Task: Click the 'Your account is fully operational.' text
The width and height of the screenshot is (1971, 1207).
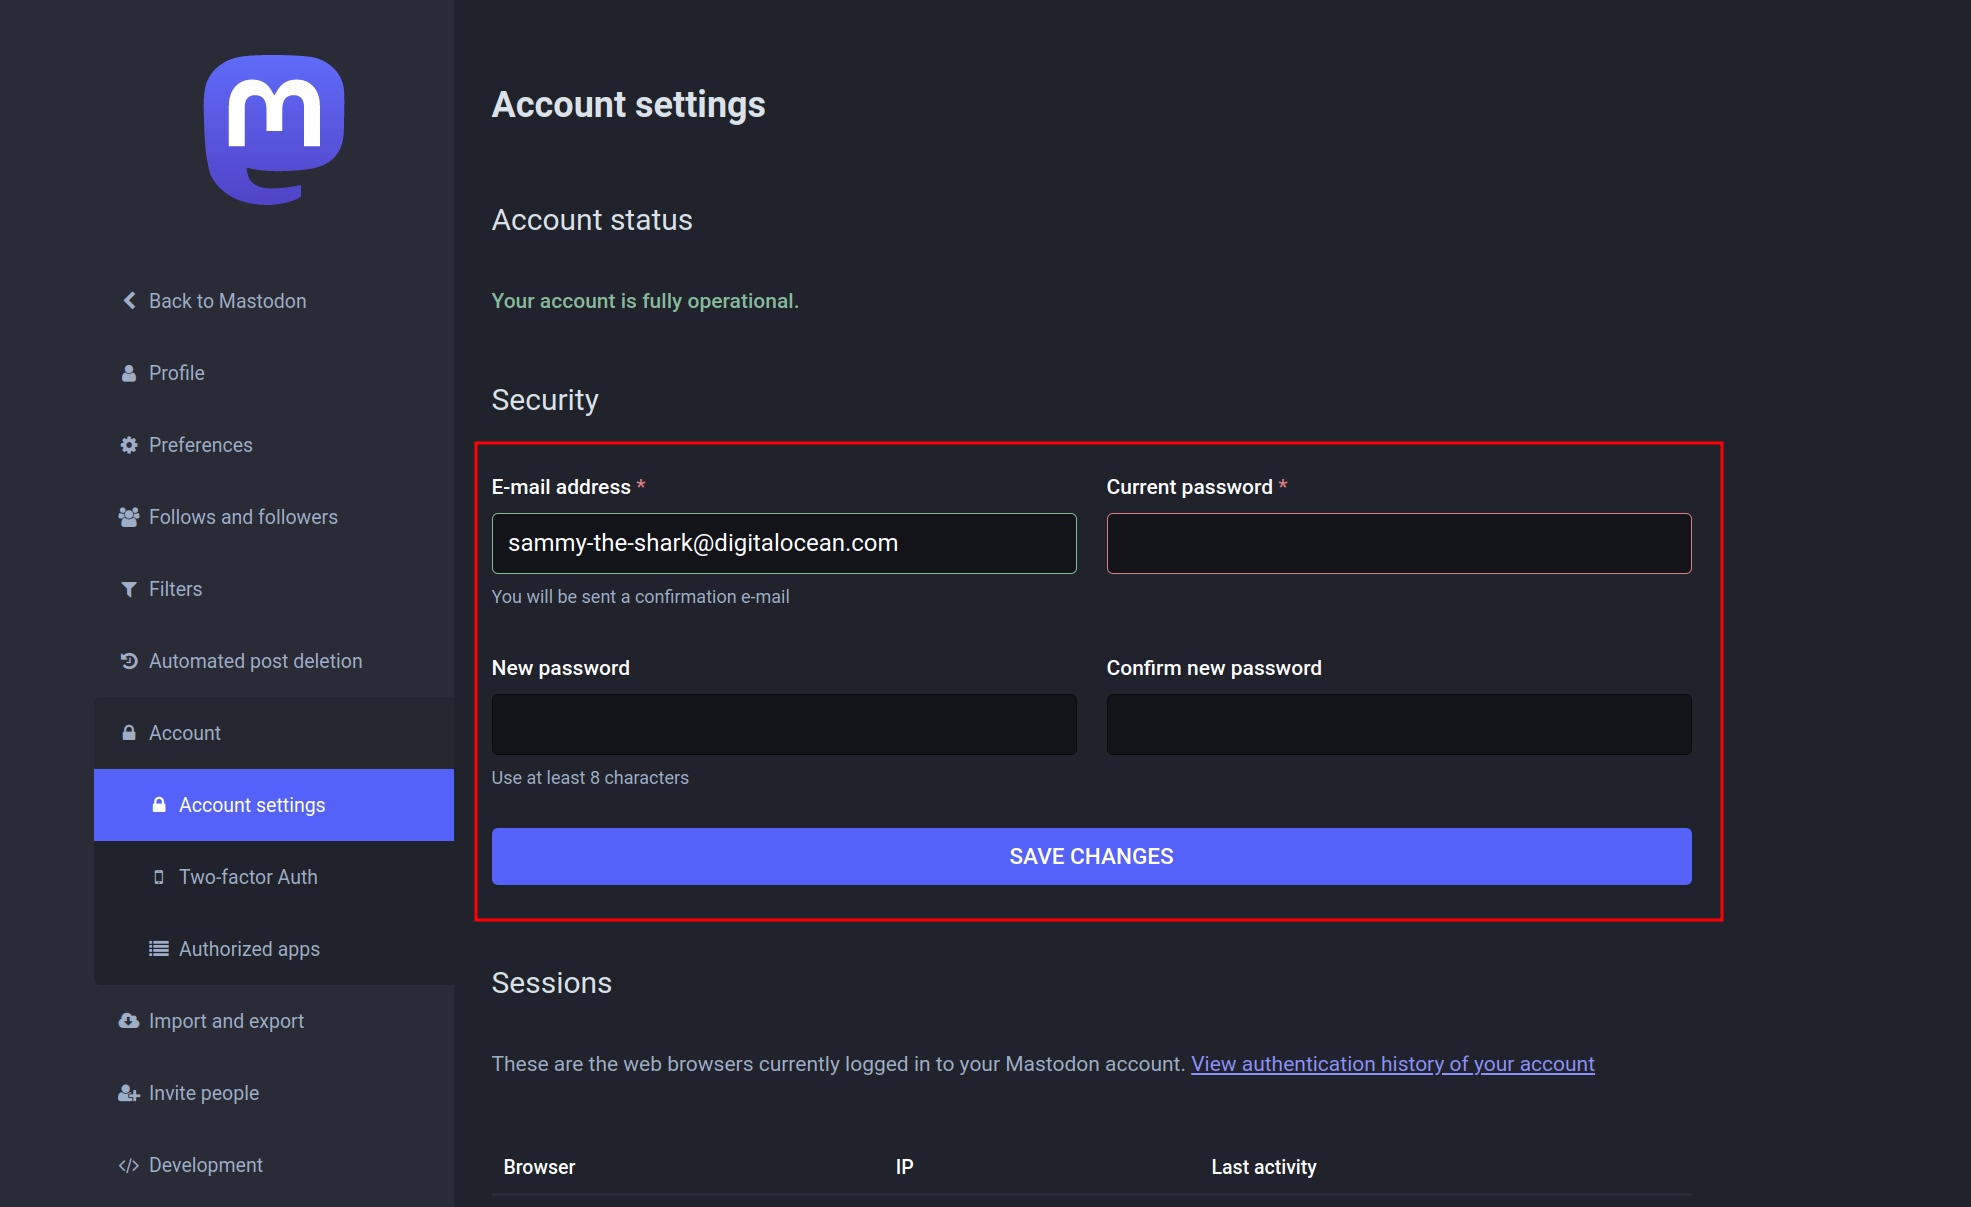Action: pyautogui.click(x=645, y=301)
